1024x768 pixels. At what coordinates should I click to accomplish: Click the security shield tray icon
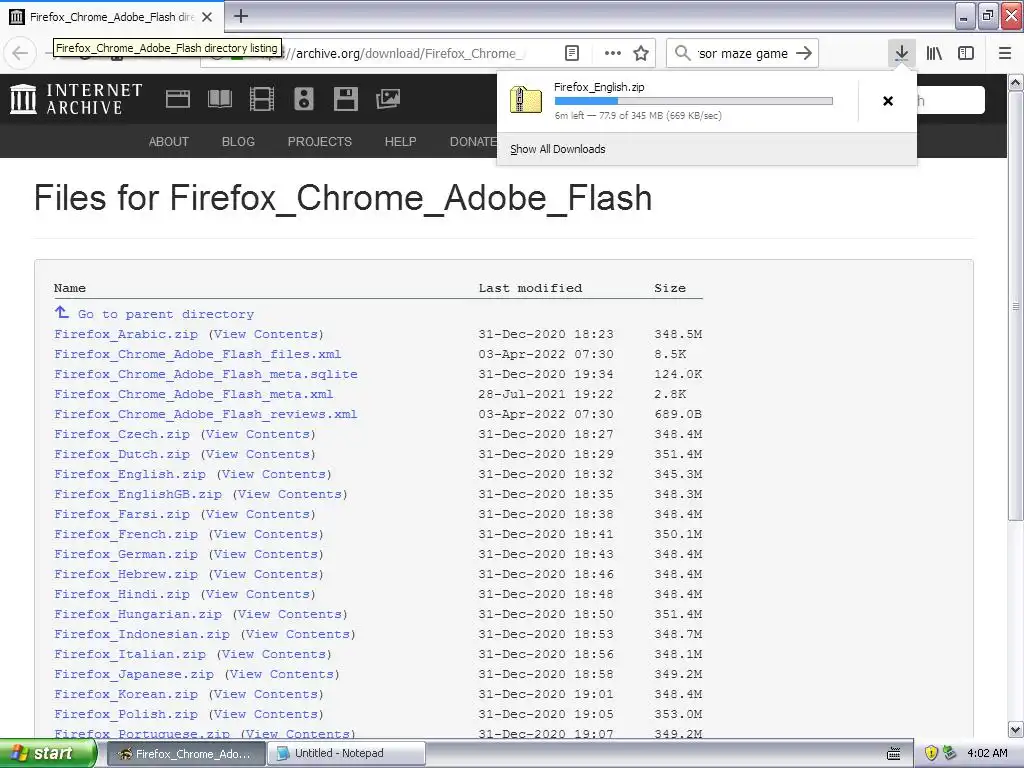(931, 753)
